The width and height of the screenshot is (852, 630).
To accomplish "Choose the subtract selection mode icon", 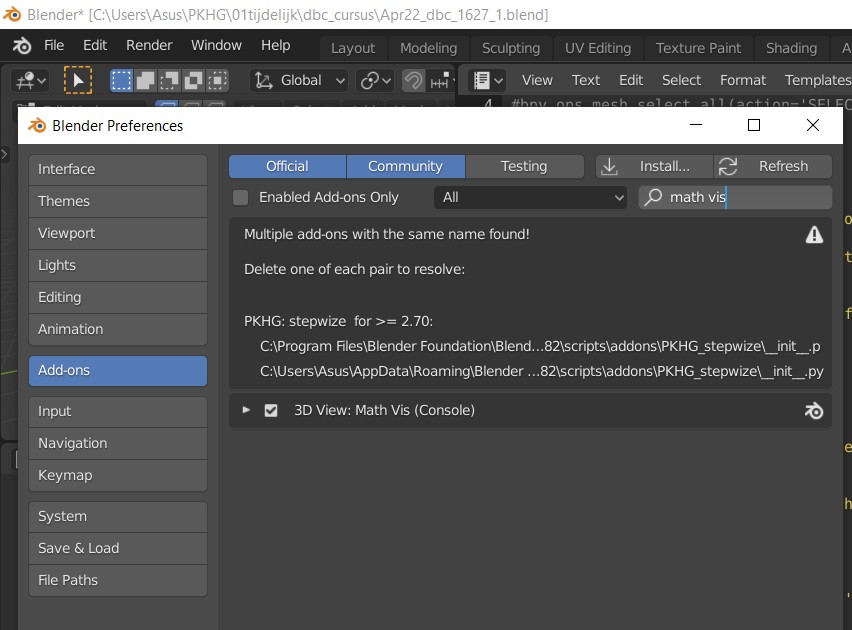I will (x=169, y=80).
